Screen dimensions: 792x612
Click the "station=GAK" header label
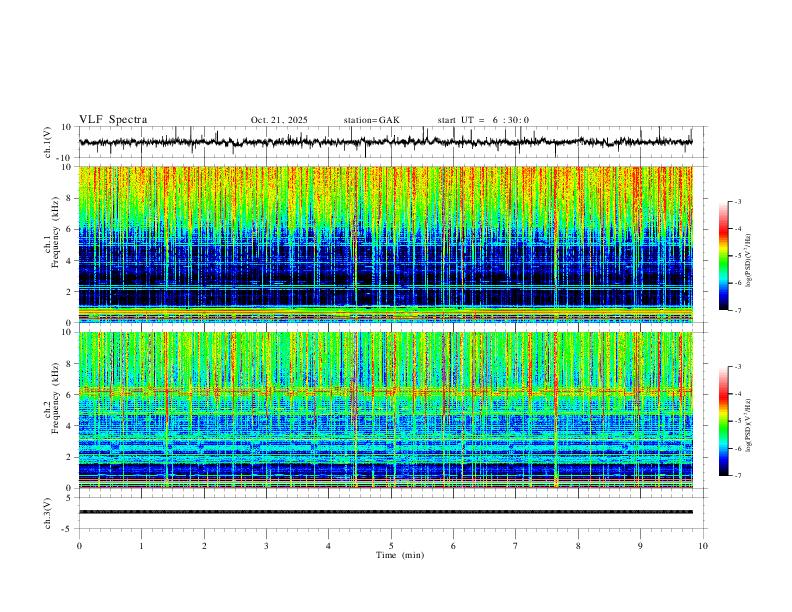click(x=371, y=120)
